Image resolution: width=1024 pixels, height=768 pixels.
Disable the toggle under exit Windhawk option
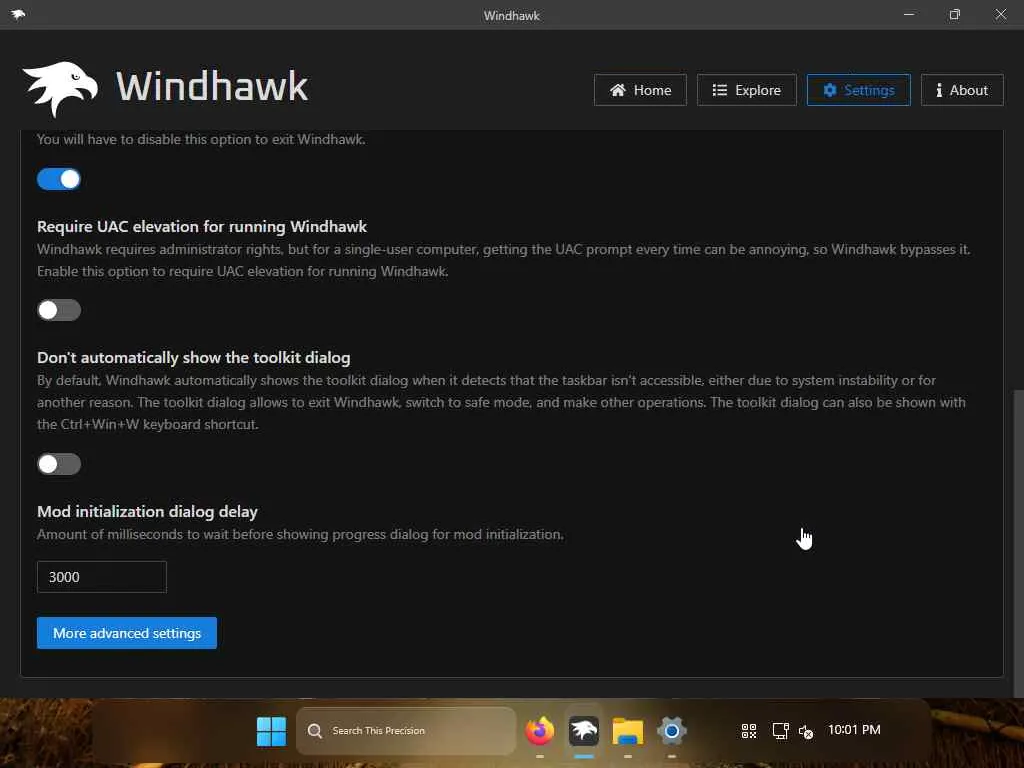(59, 179)
